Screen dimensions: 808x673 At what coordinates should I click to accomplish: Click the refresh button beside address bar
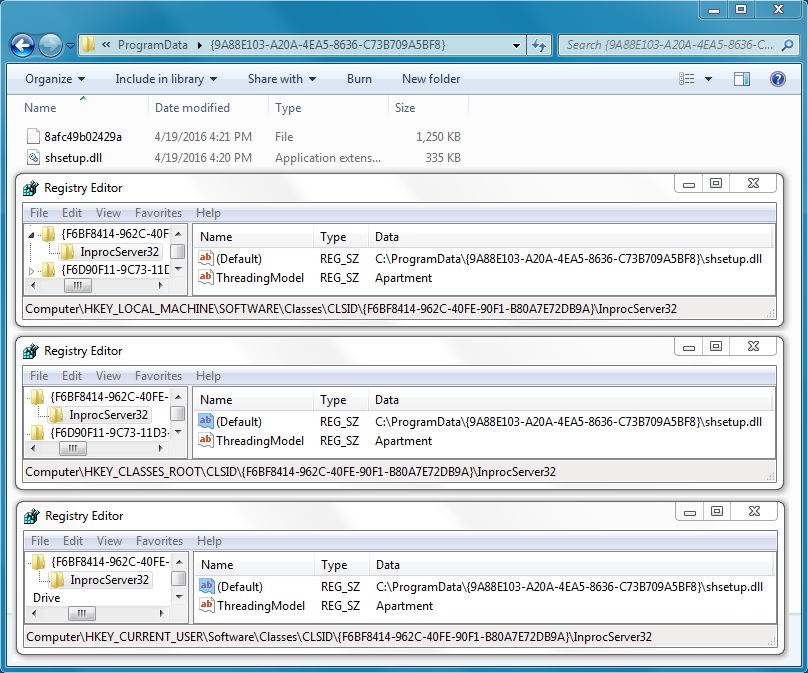[540, 45]
